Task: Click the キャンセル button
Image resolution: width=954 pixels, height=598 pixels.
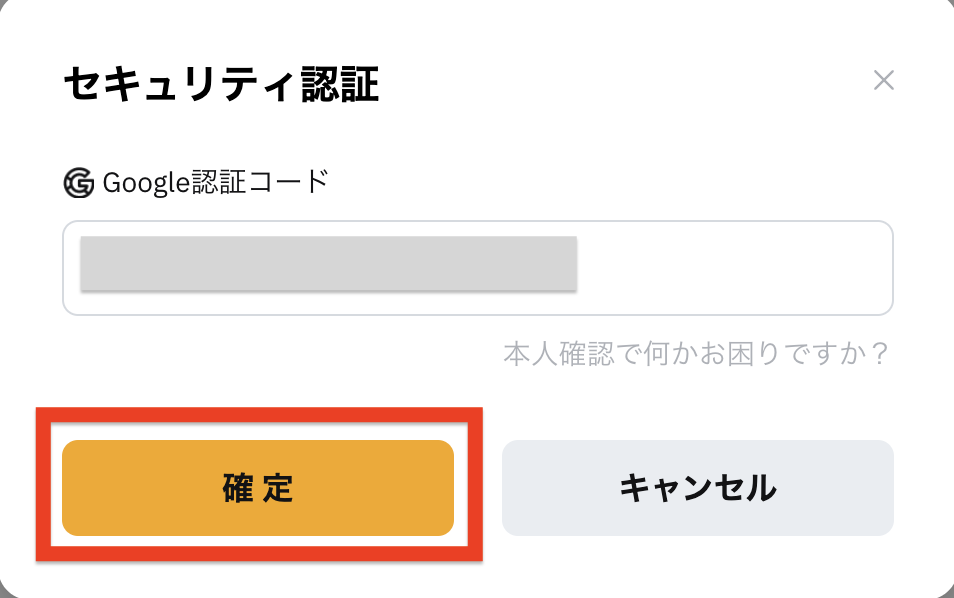Action: (x=698, y=488)
